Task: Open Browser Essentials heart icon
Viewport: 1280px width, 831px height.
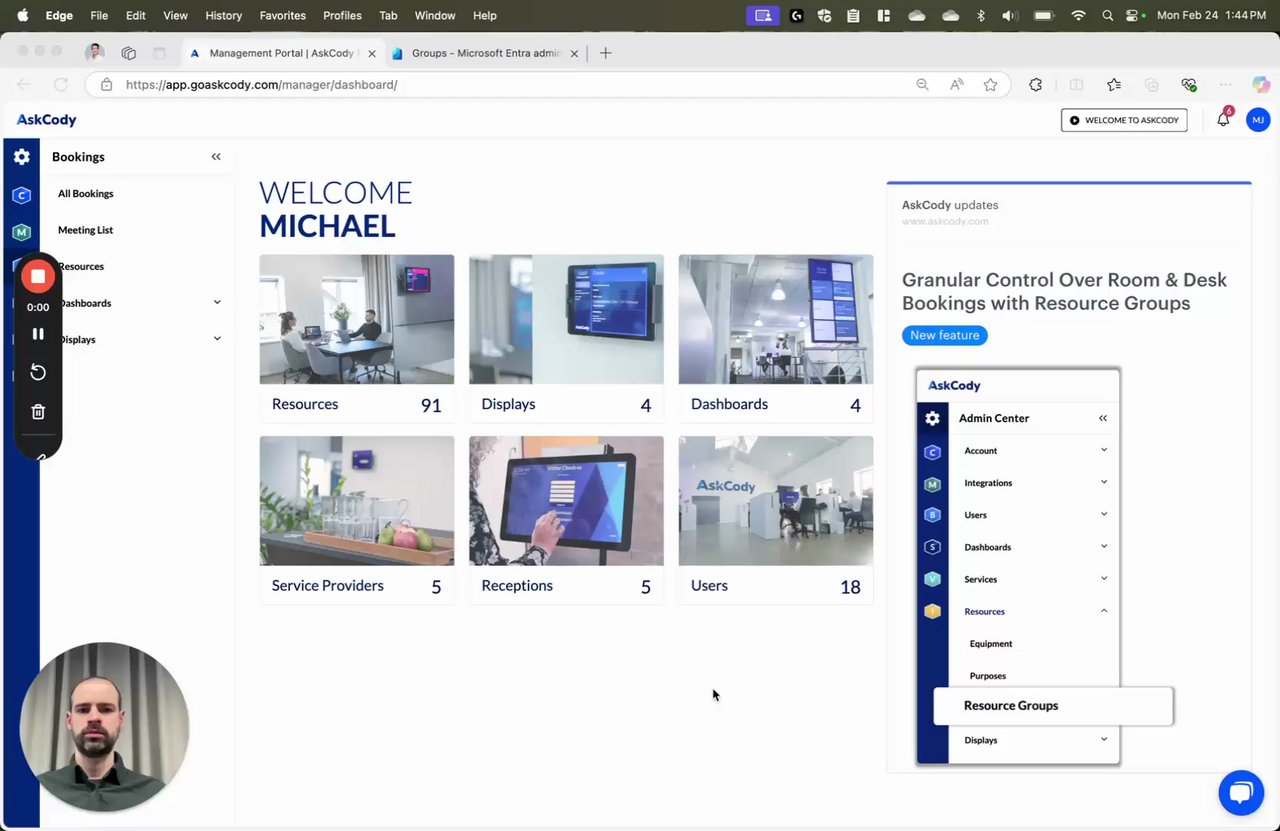Action: (1188, 85)
